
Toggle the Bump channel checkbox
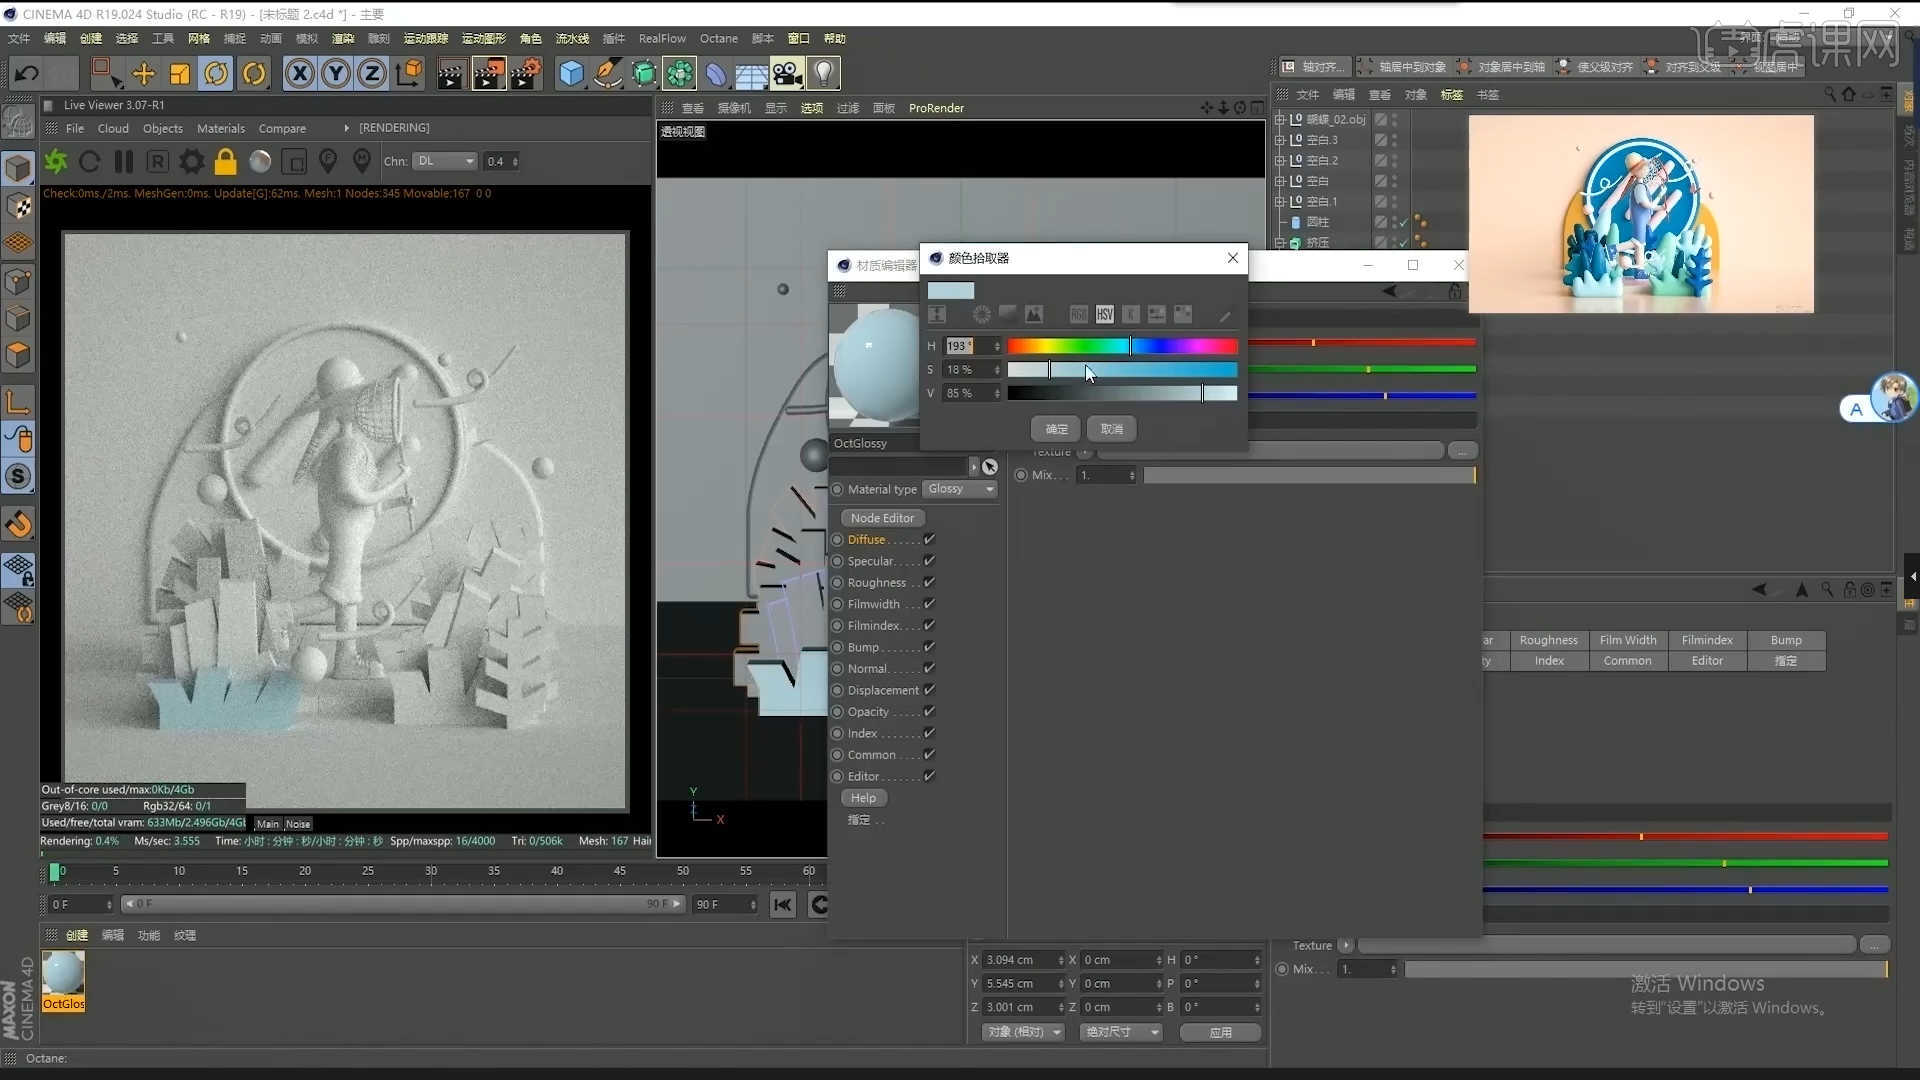pos(929,647)
